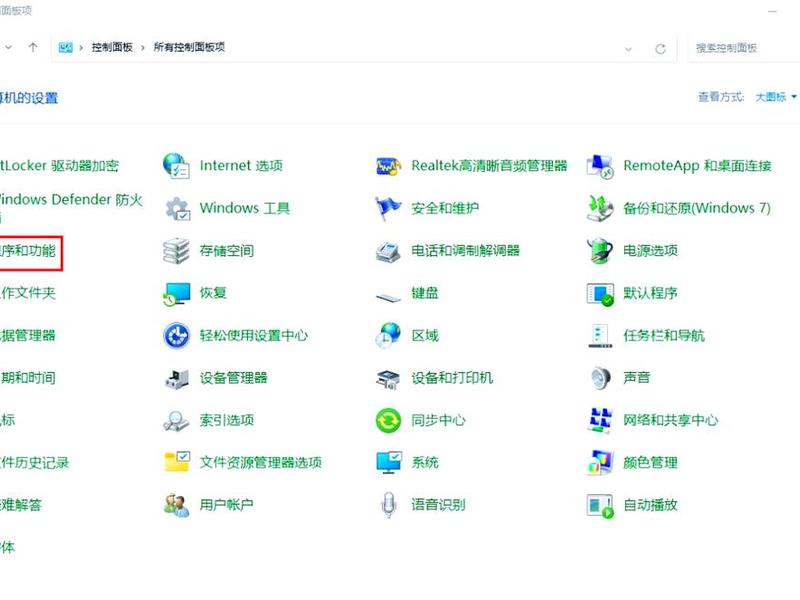This screenshot has width=800, height=600.
Task: Open 声音 speaker icon
Action: coord(601,378)
